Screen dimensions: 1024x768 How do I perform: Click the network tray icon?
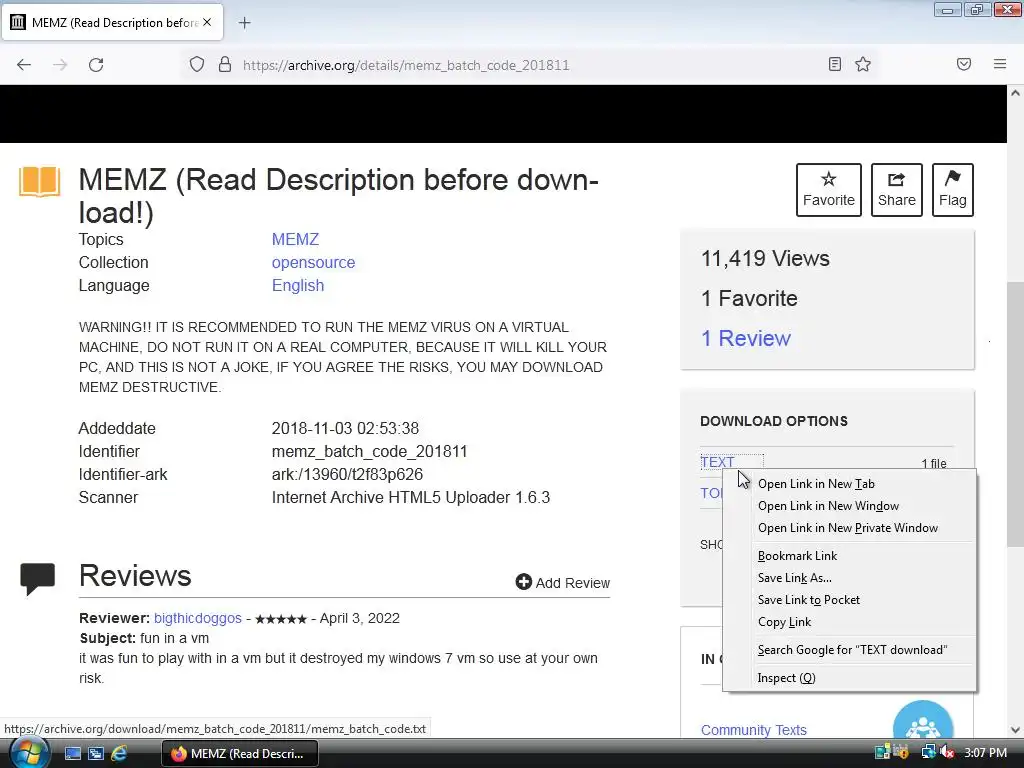click(x=928, y=752)
